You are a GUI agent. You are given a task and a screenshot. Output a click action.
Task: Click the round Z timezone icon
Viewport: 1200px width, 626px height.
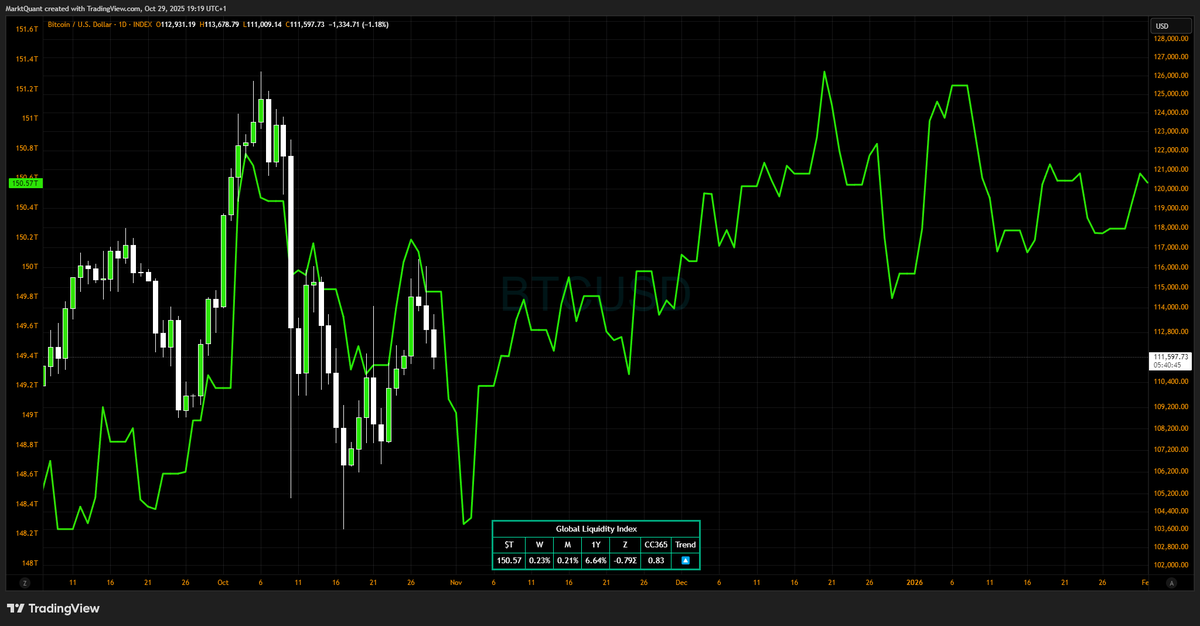(x=25, y=581)
